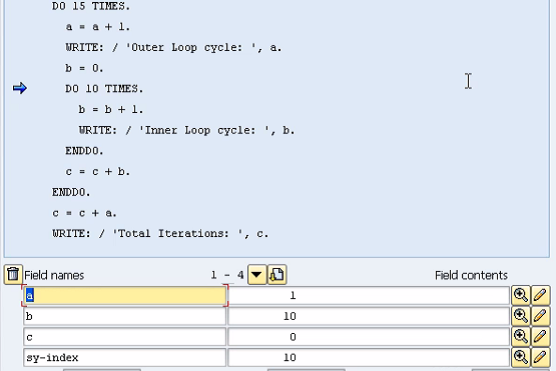This screenshot has height=371, width=556.
Task: Click the 'Total Iterations' WRITE statement
Action: pos(160,234)
